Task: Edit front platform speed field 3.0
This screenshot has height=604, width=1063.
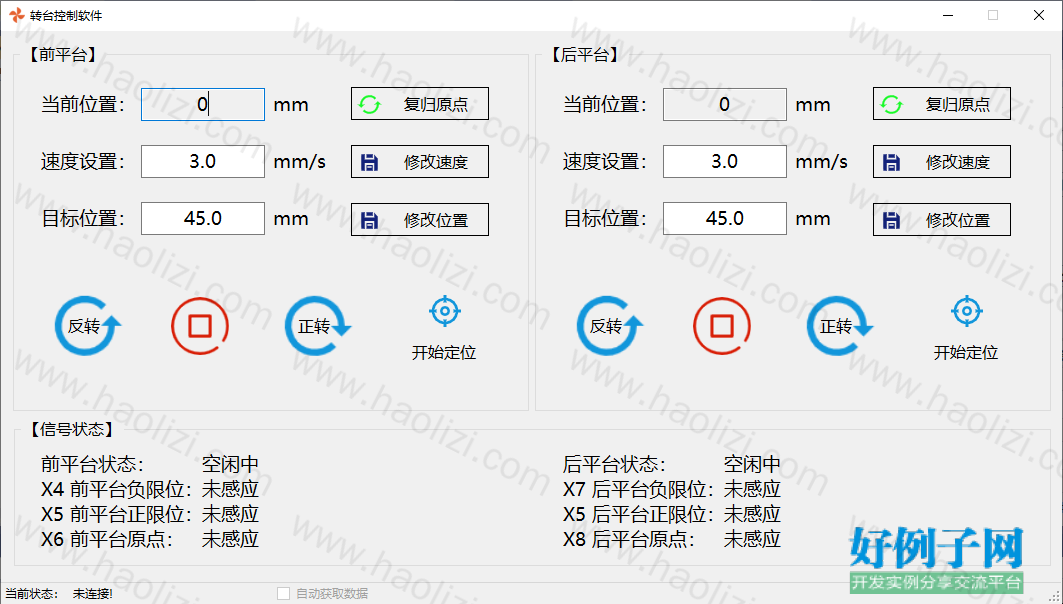Action: pyautogui.click(x=203, y=161)
